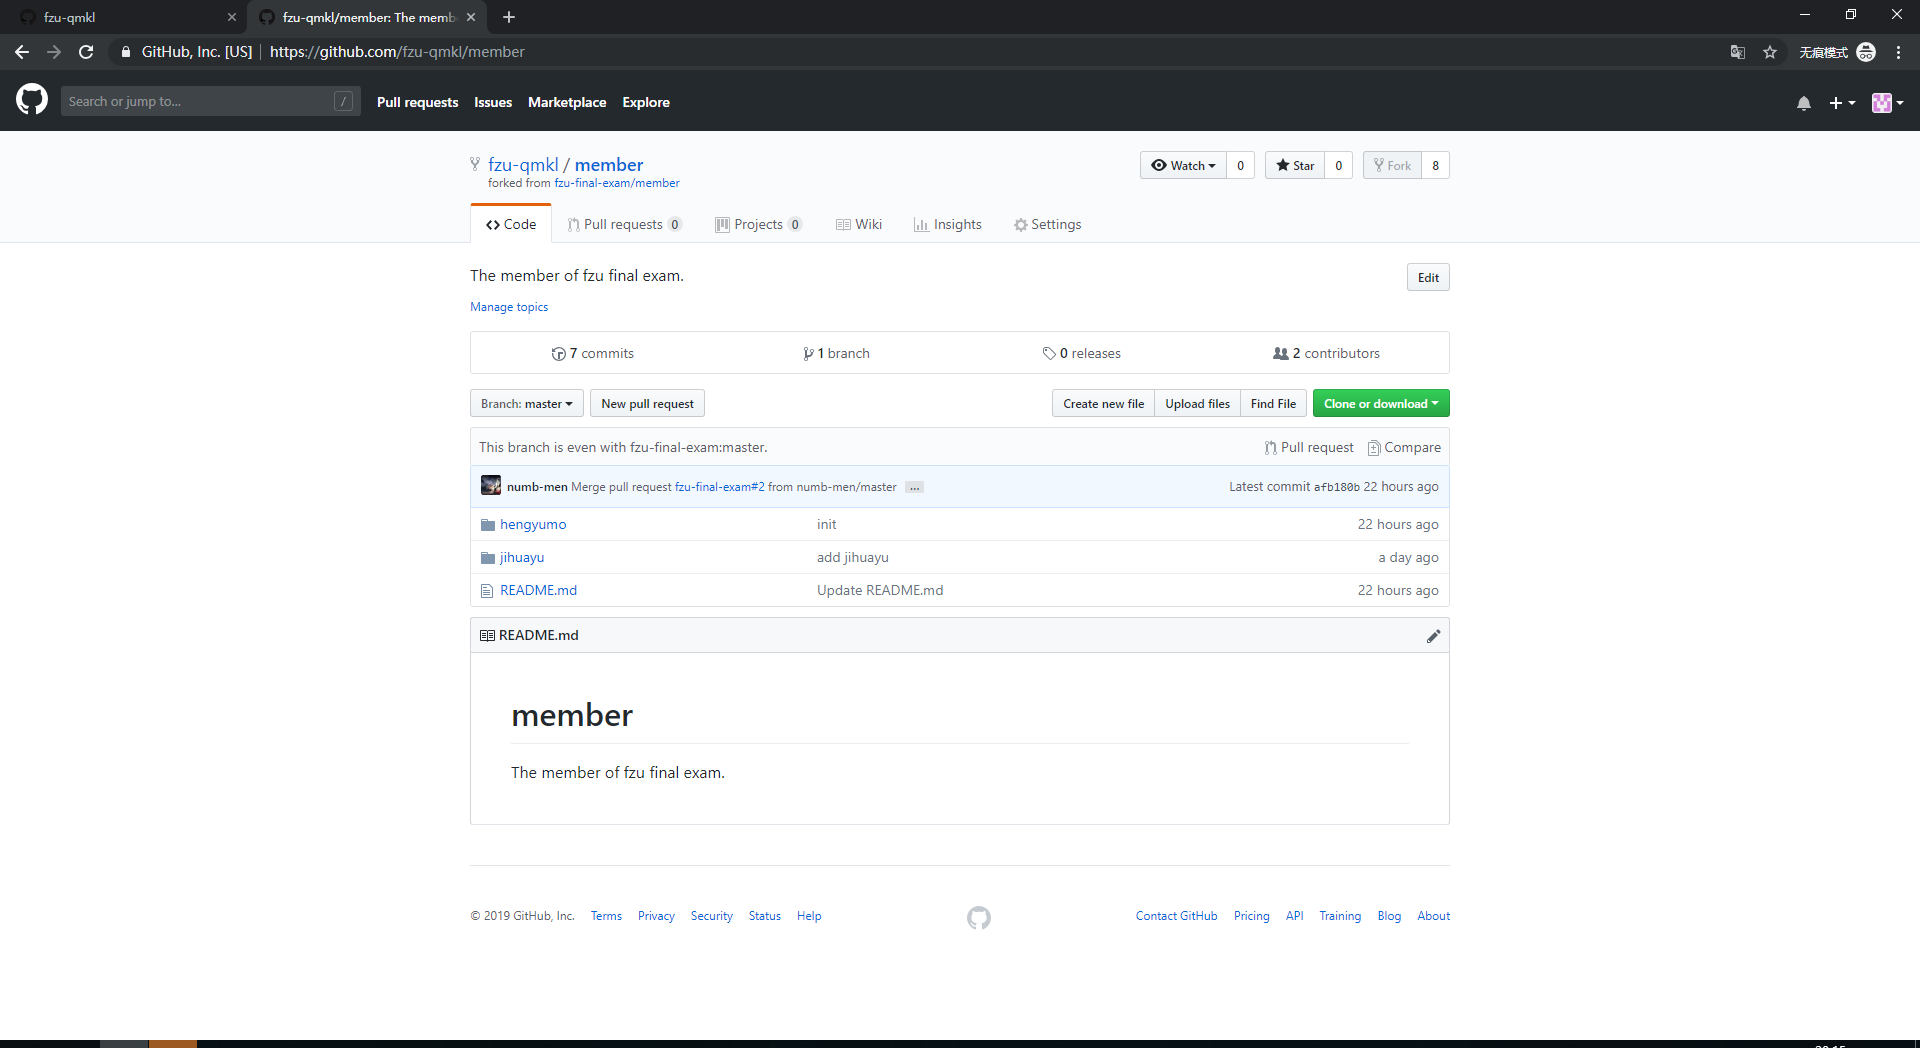Click the translate page icon
The height and width of the screenshot is (1048, 1920).
pyautogui.click(x=1738, y=52)
